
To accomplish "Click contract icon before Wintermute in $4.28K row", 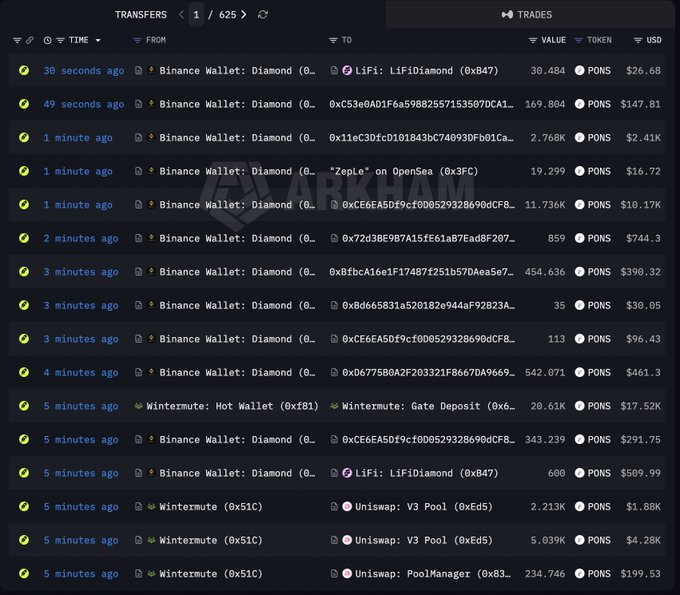I will point(138,540).
